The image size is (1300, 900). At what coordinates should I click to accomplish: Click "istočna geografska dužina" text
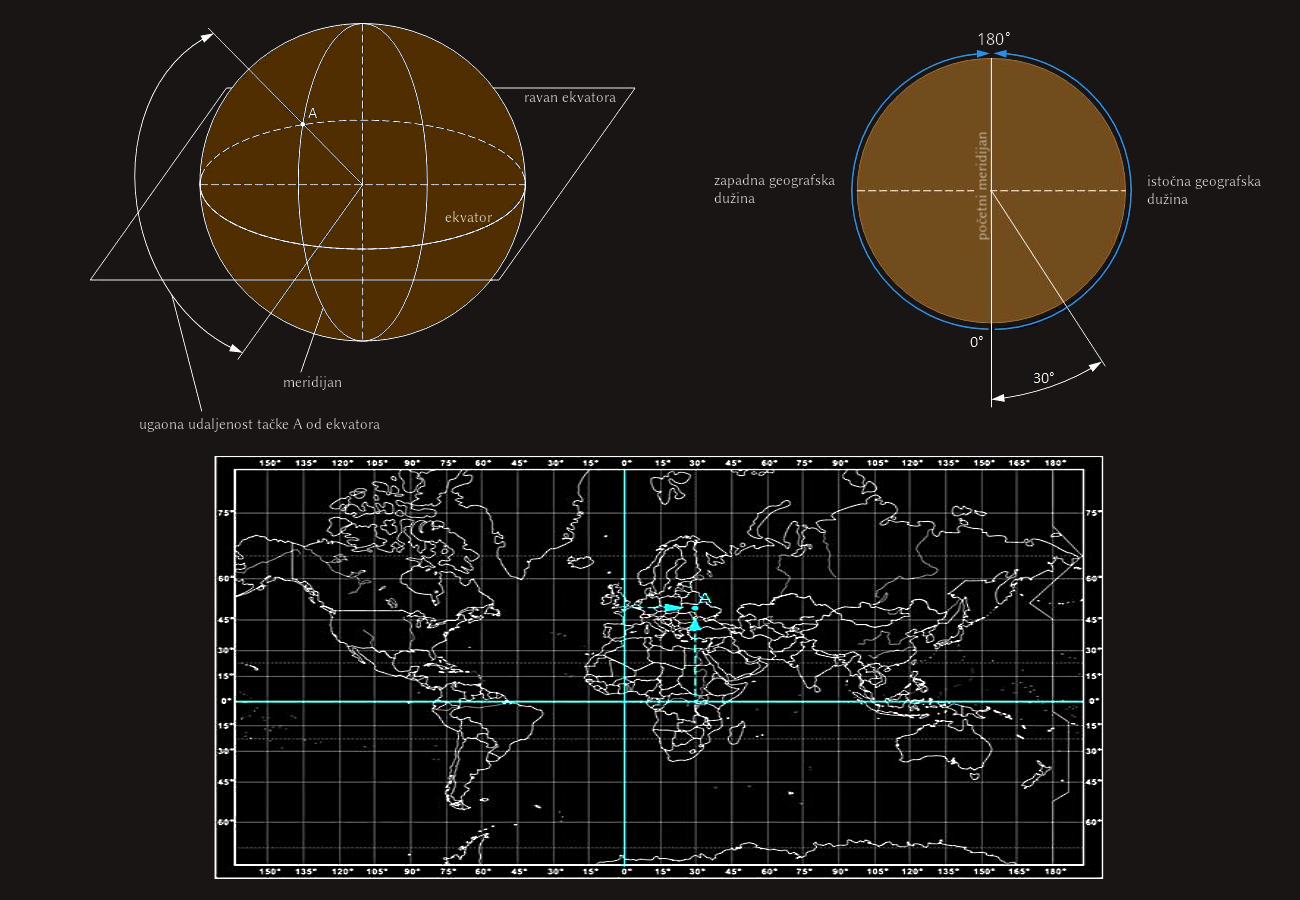pos(1203,190)
